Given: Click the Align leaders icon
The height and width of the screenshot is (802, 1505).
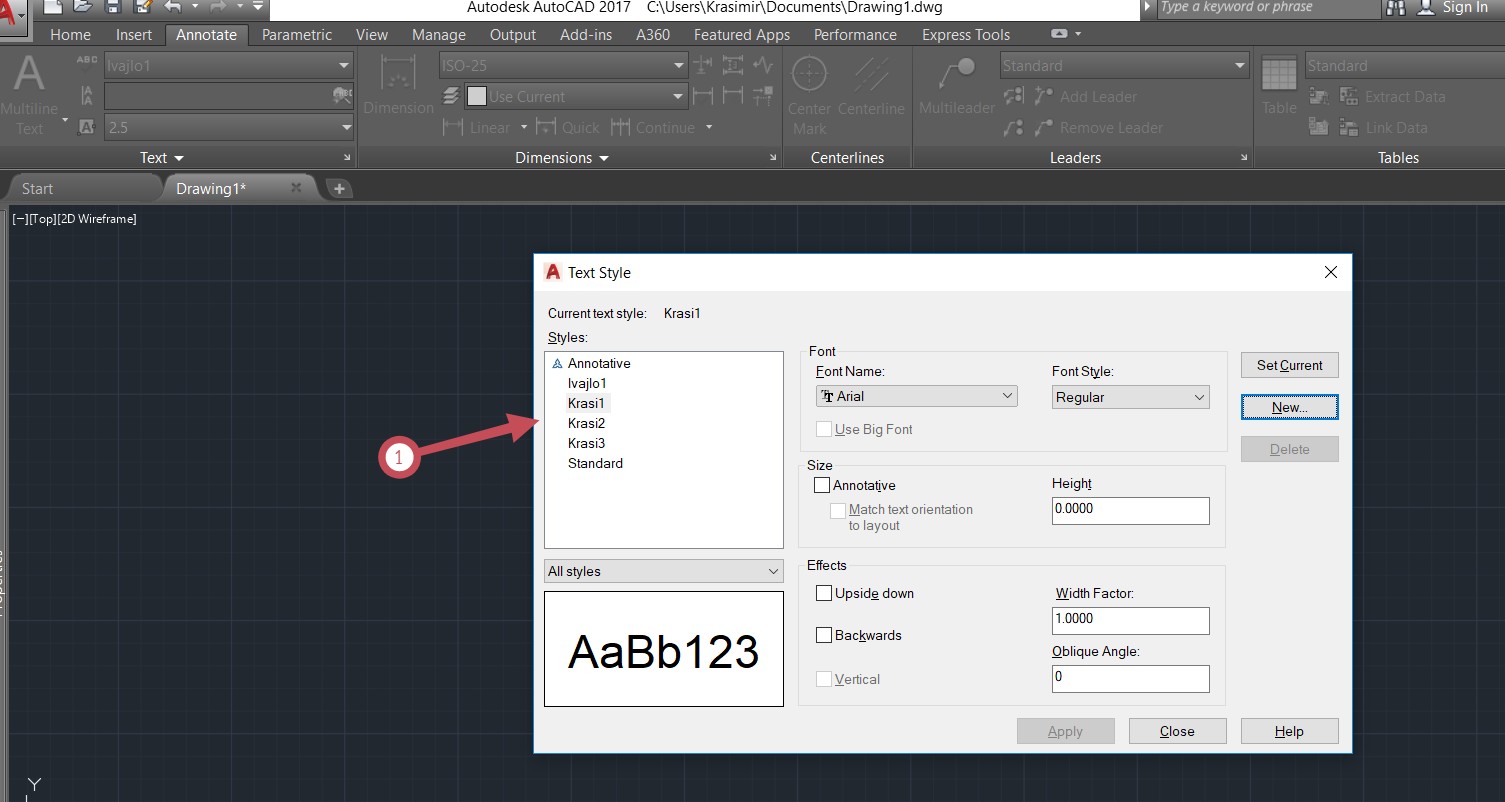Looking at the screenshot, I should pos(1014,96).
